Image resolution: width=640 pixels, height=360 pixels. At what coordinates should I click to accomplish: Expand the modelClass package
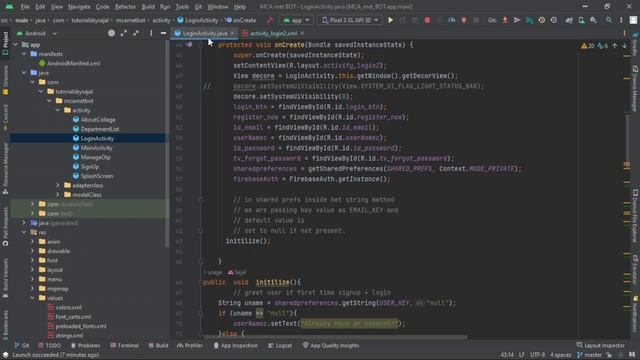[58, 195]
